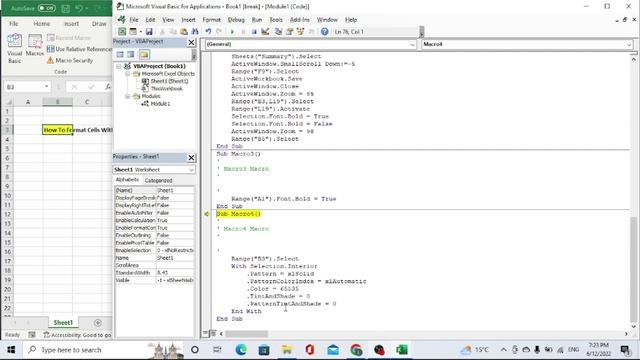The height and width of the screenshot is (360, 640).
Task: Click the Break pause icon
Action: tap(243, 31)
